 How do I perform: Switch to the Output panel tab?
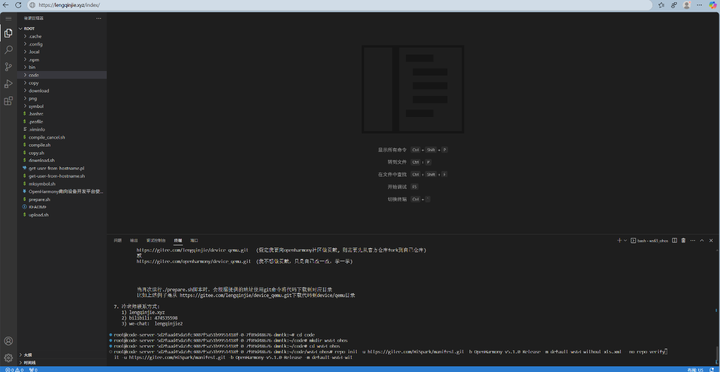(134, 240)
